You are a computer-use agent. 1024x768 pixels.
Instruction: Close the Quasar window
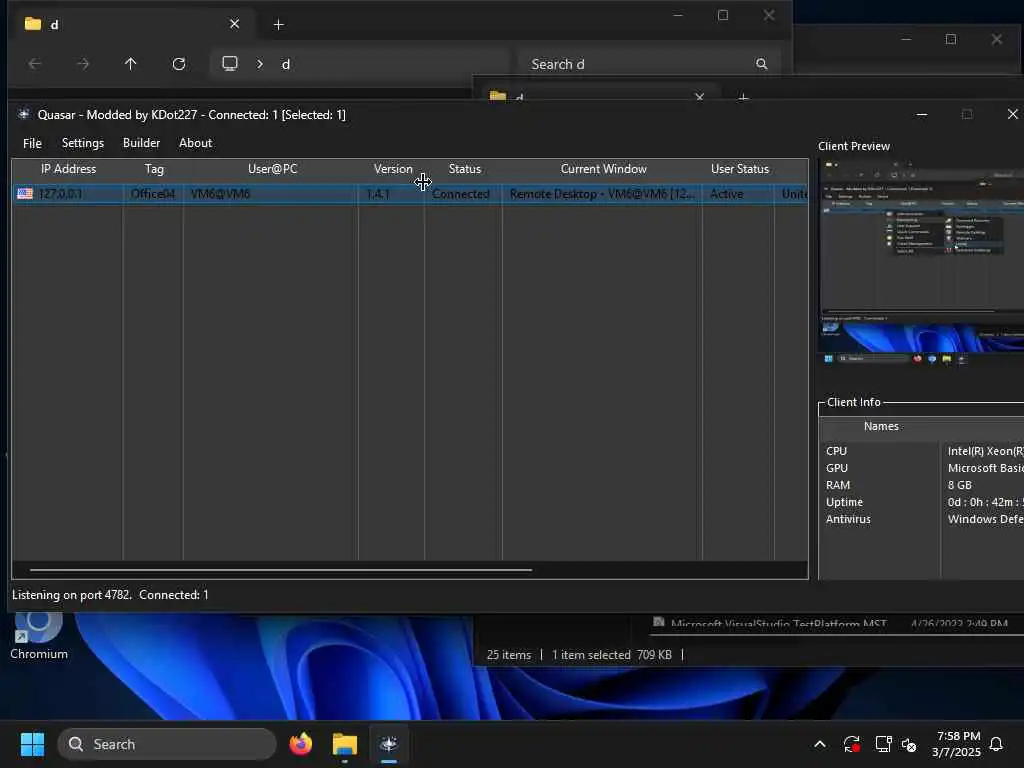click(x=1012, y=114)
